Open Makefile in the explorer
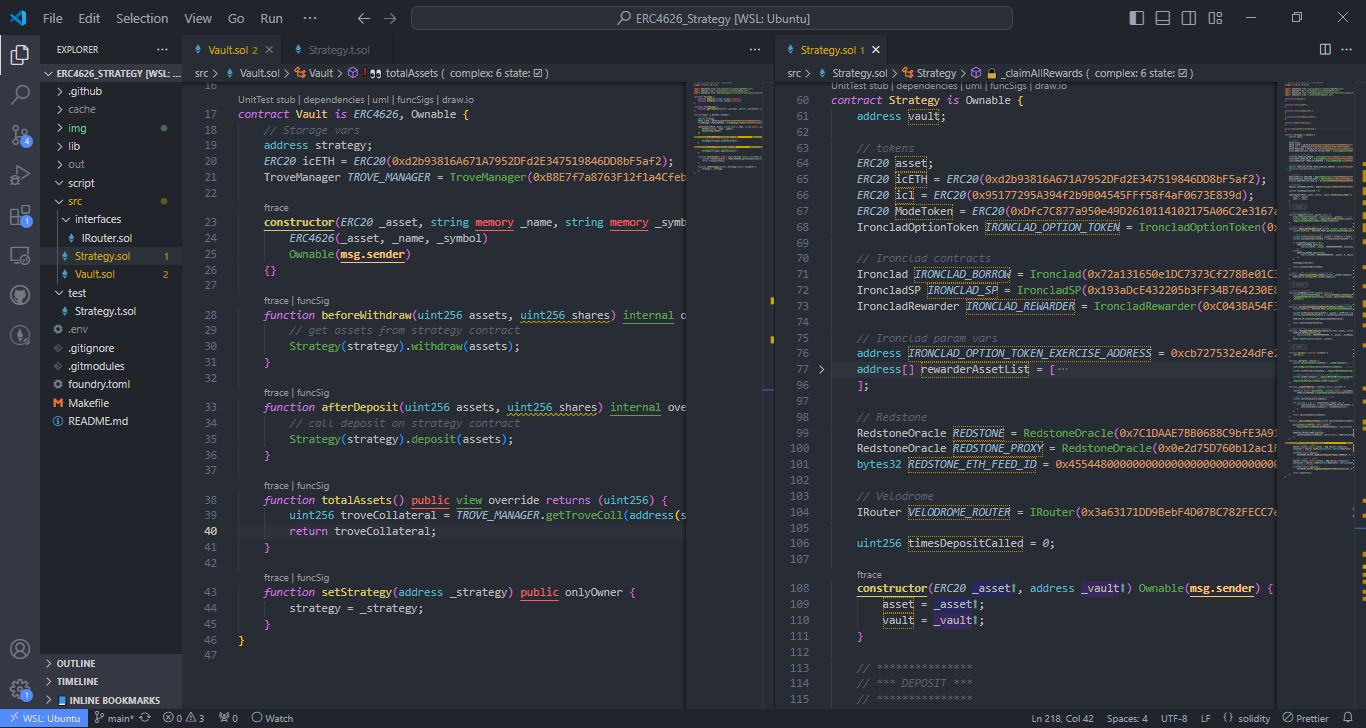Viewport: 1366px width, 728px height. [x=112, y=403]
